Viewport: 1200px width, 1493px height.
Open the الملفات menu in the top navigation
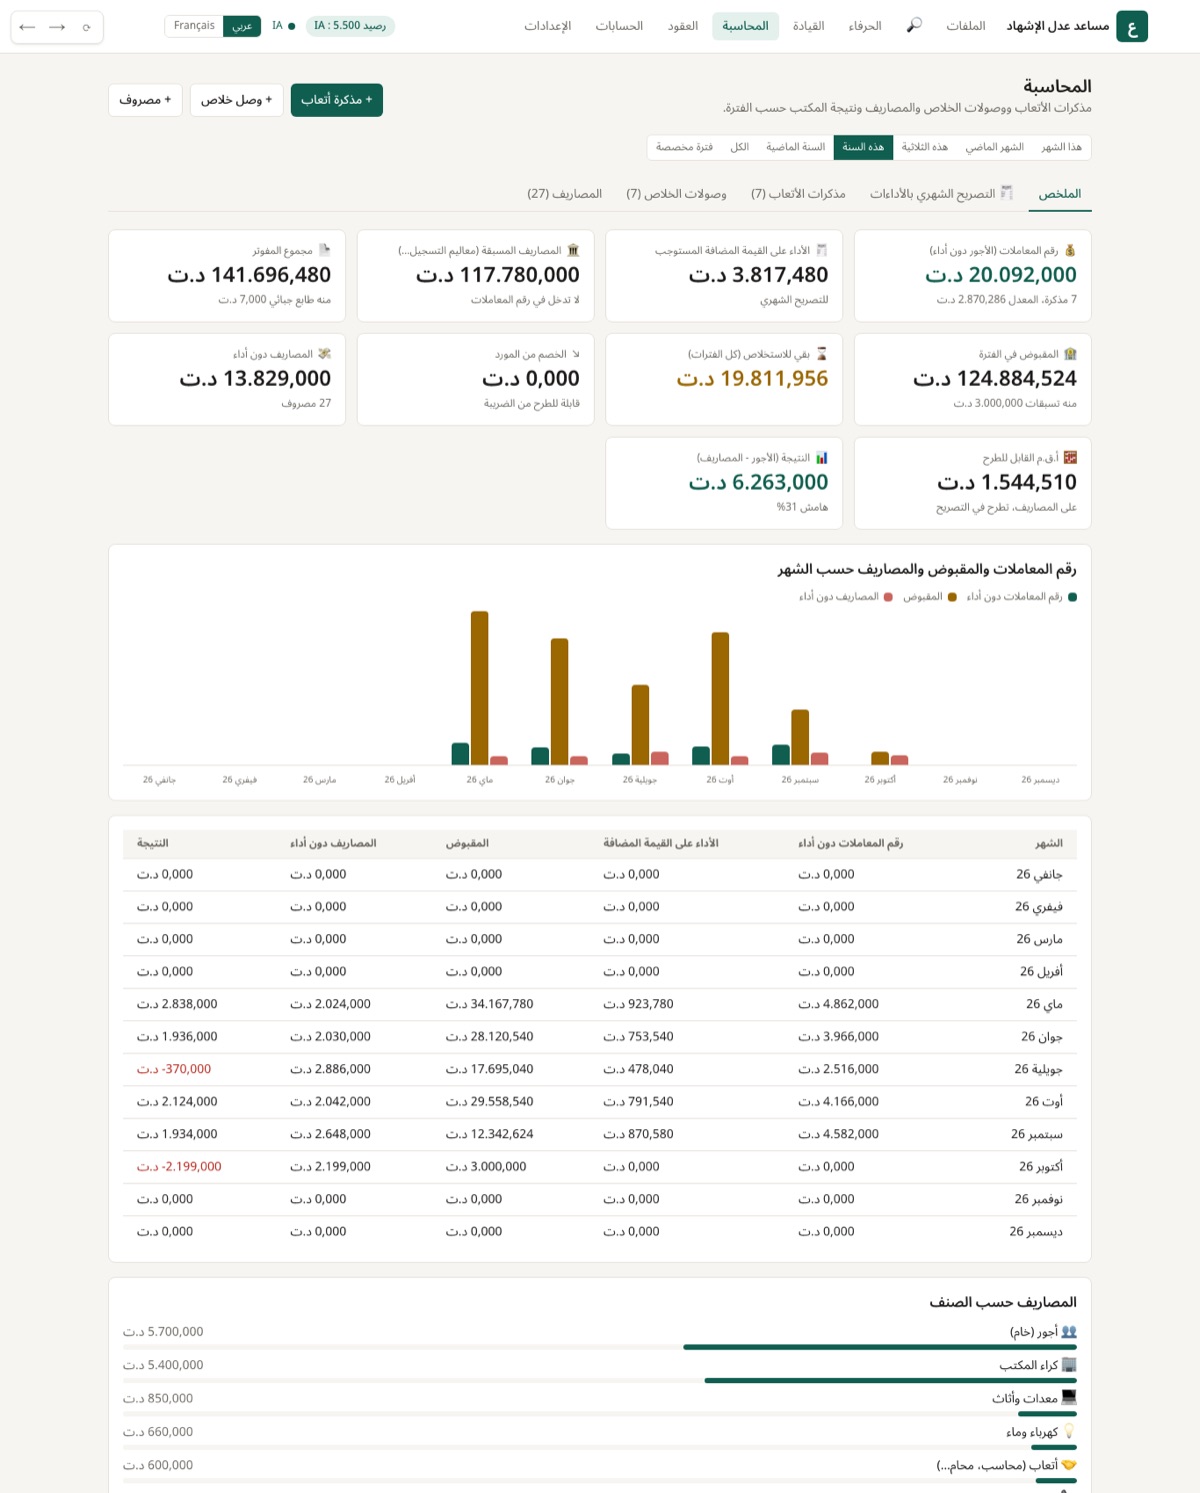point(966,26)
